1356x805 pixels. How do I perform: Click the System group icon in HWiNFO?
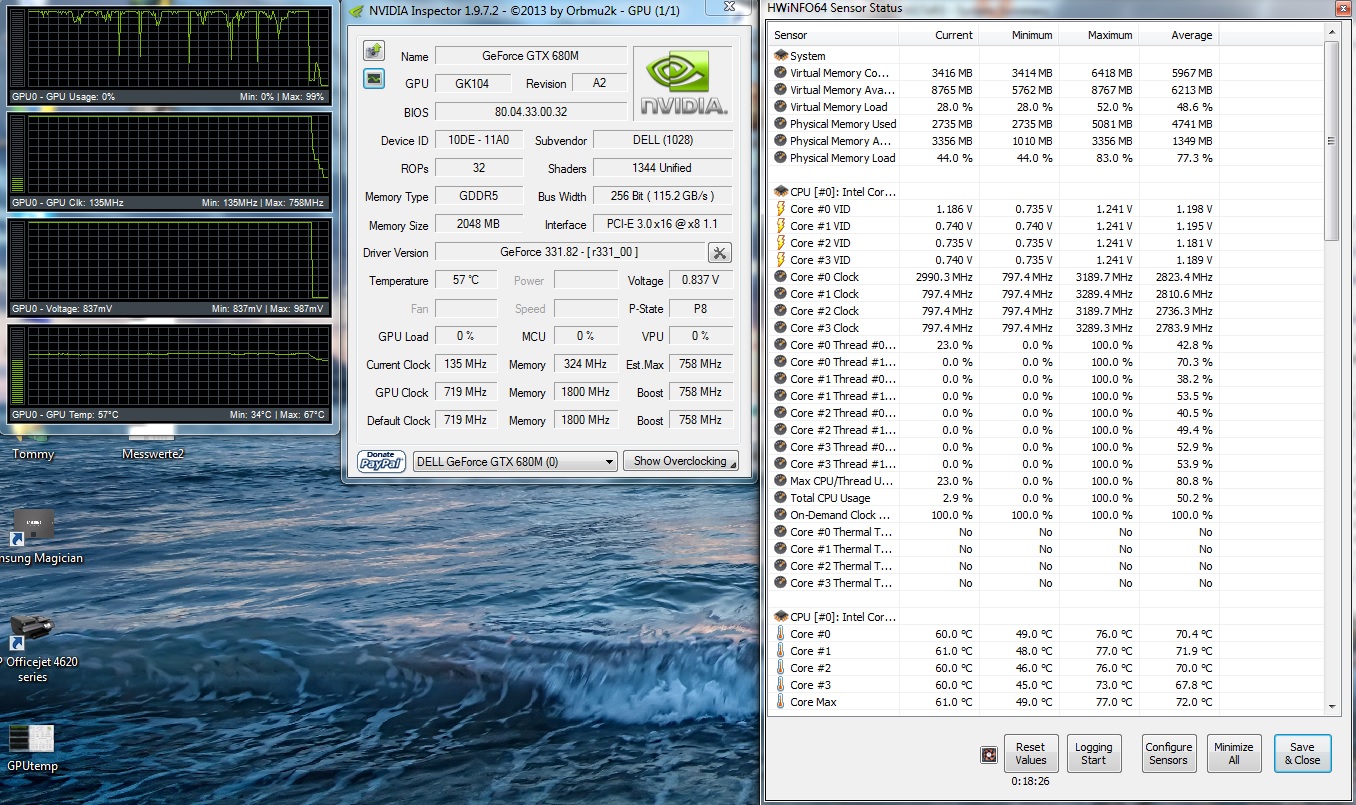(781, 56)
